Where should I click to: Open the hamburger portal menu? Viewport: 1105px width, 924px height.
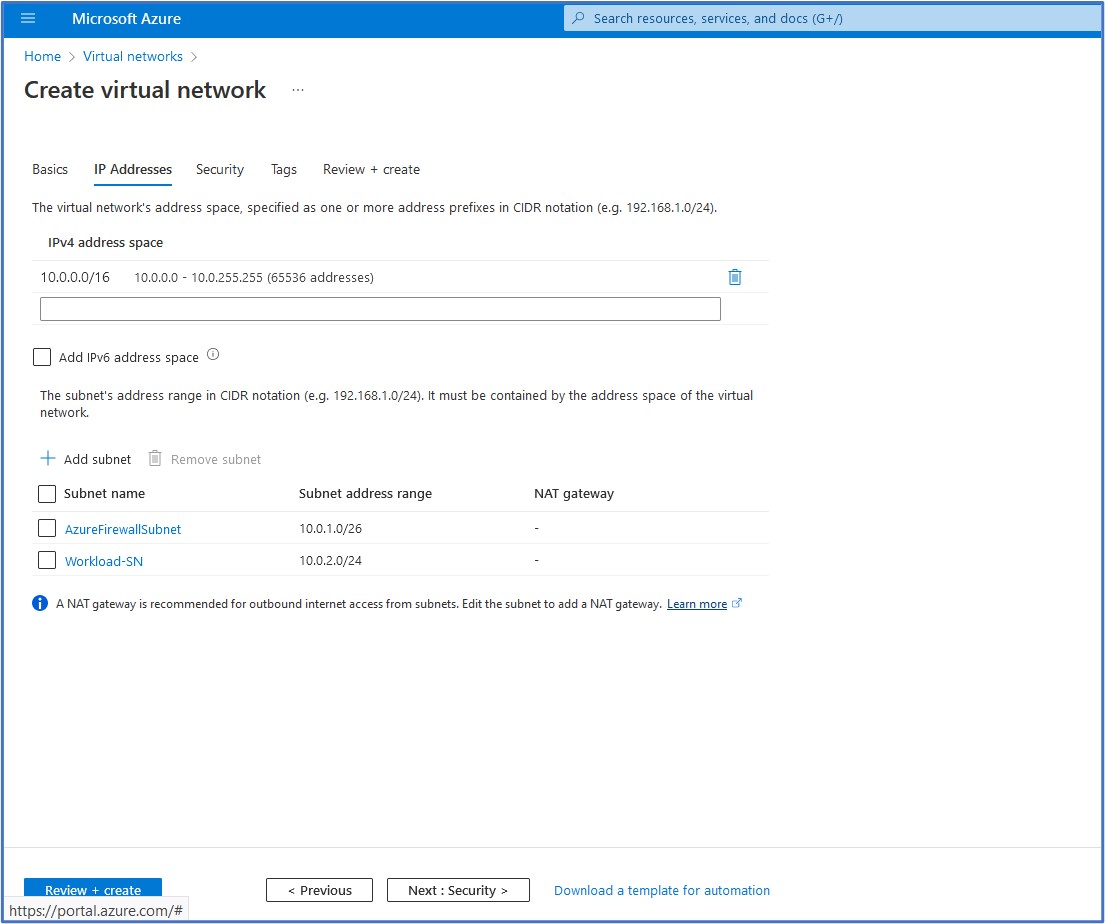(28, 19)
